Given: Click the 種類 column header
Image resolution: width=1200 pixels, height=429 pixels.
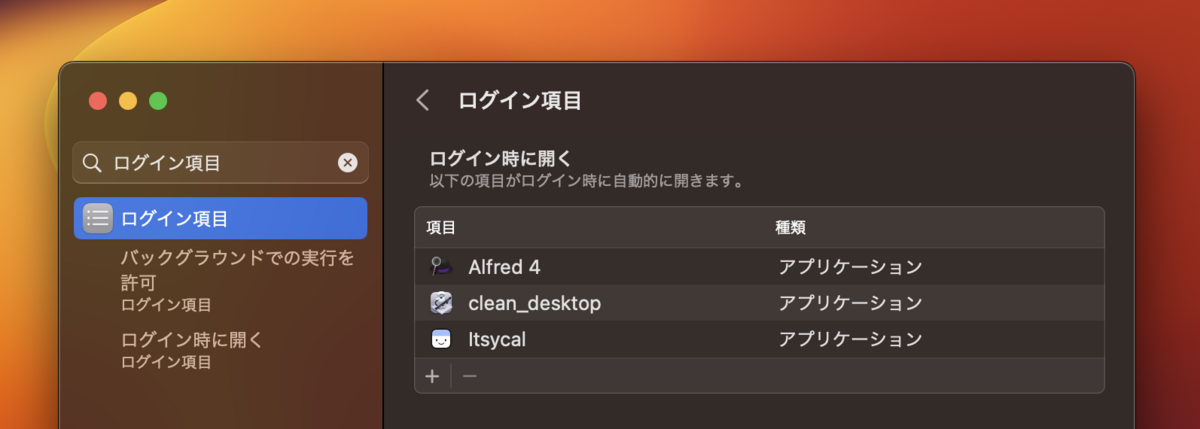Looking at the screenshot, I should coord(791,228).
